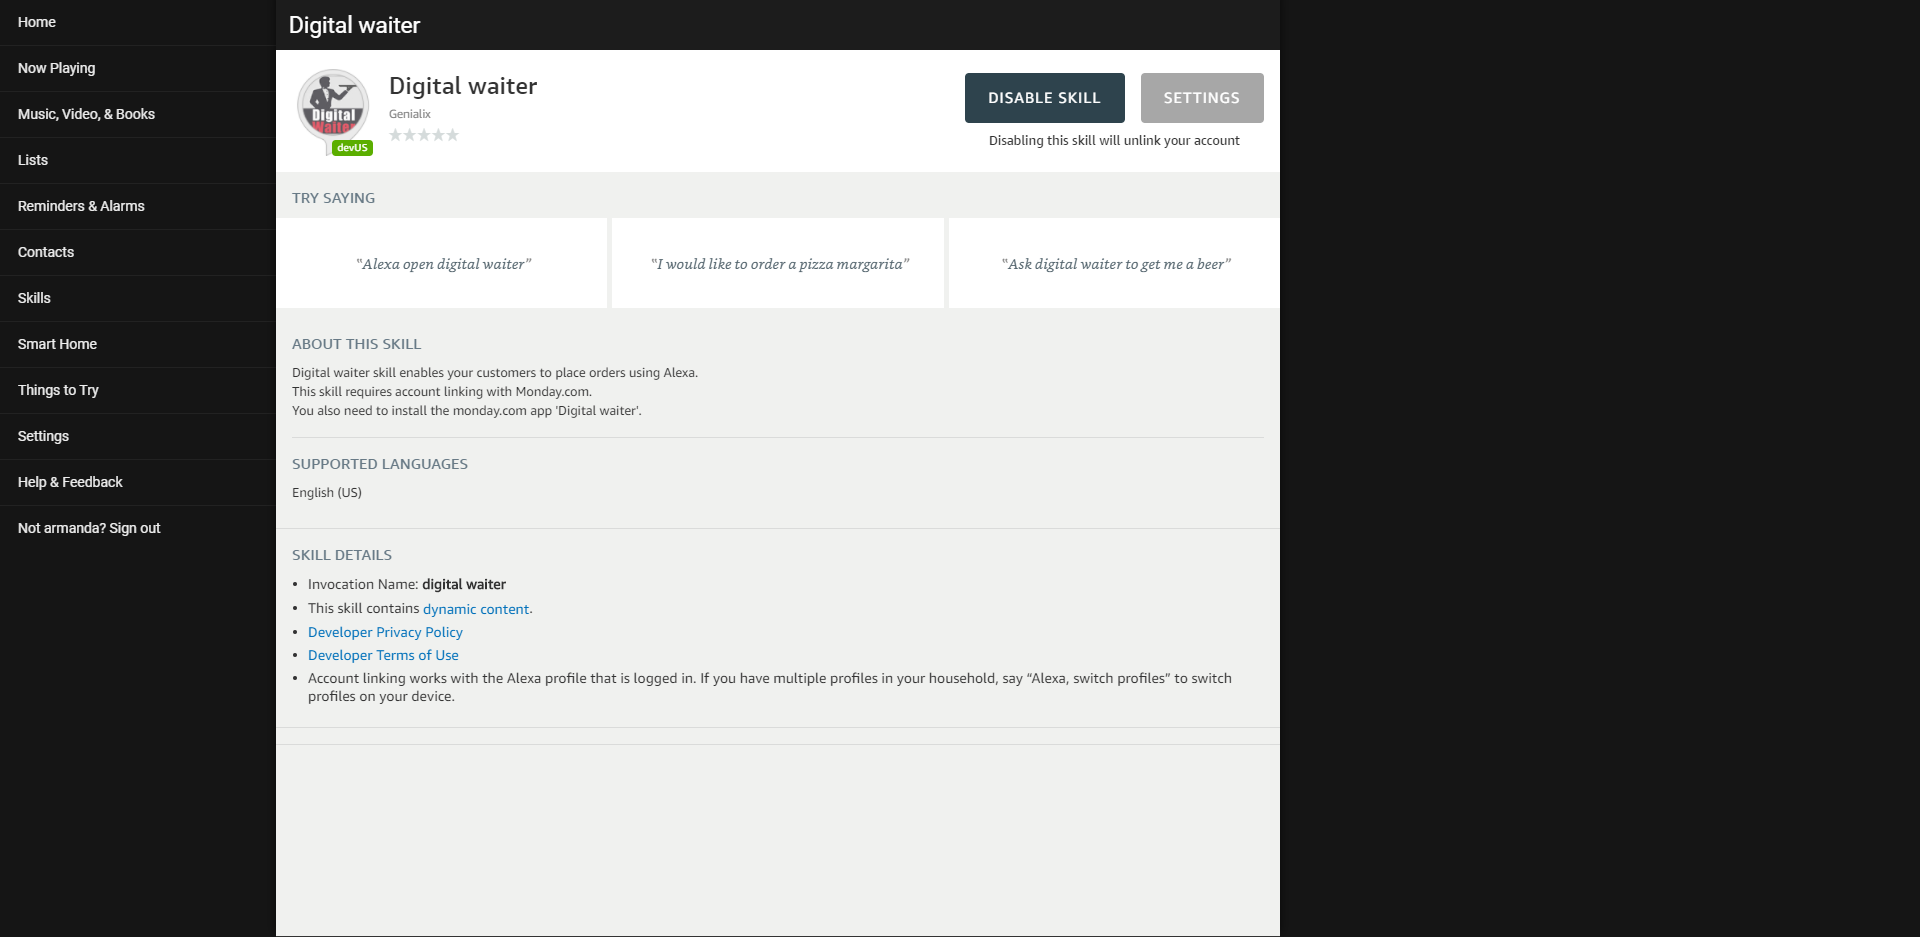Click the Digital waiter page header title
The width and height of the screenshot is (1920, 937).
tap(354, 25)
